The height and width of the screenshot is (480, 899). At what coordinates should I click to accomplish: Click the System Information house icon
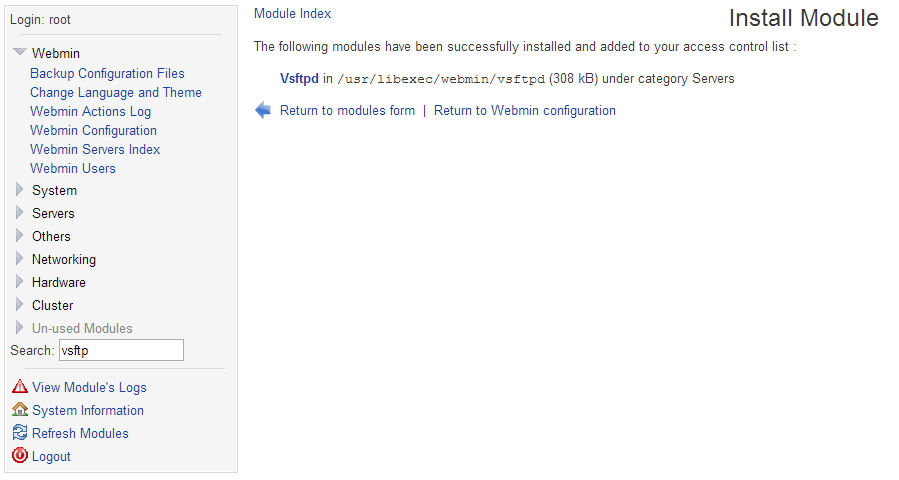(x=20, y=410)
